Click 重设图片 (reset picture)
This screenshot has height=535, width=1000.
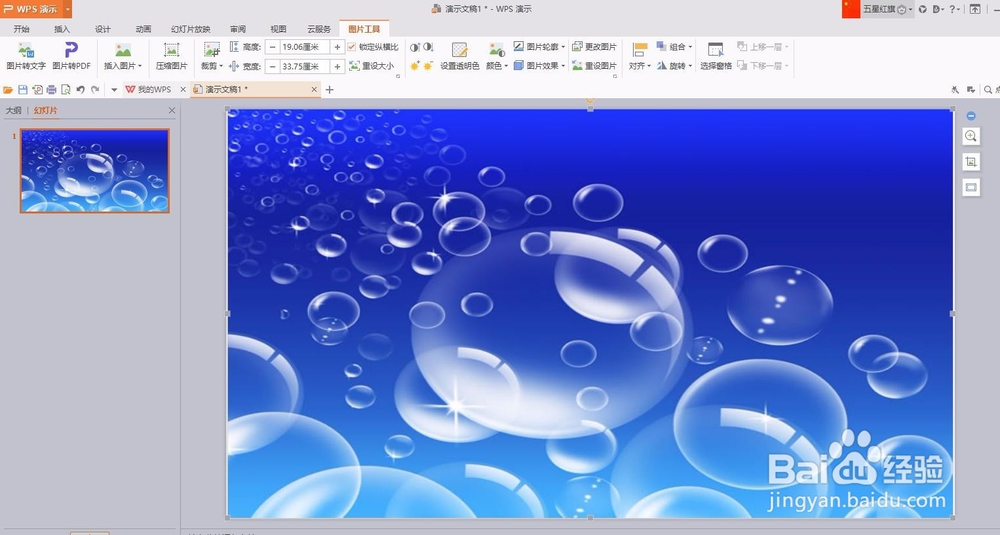pos(594,66)
